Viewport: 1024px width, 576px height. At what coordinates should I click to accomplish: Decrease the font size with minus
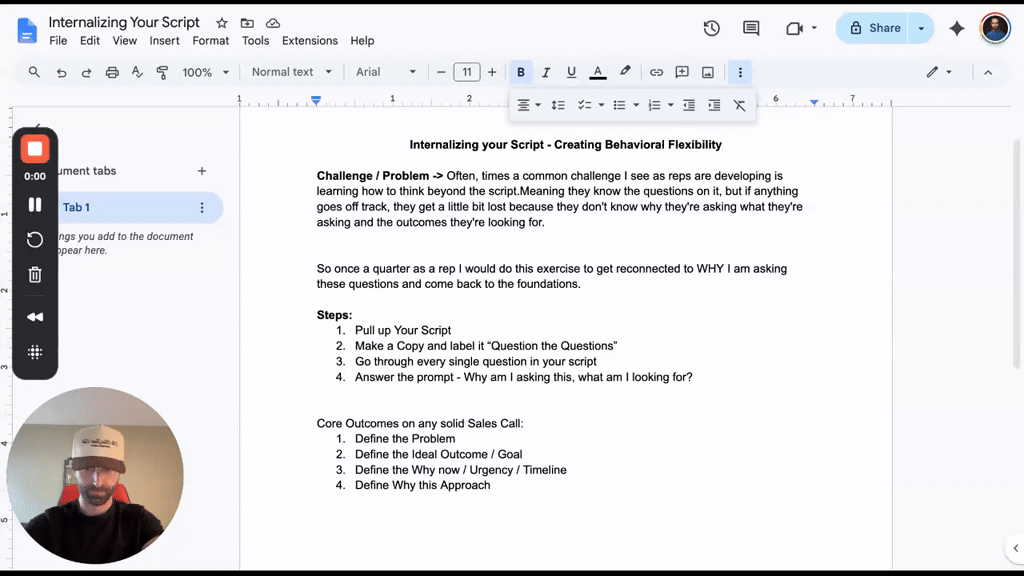coord(441,72)
